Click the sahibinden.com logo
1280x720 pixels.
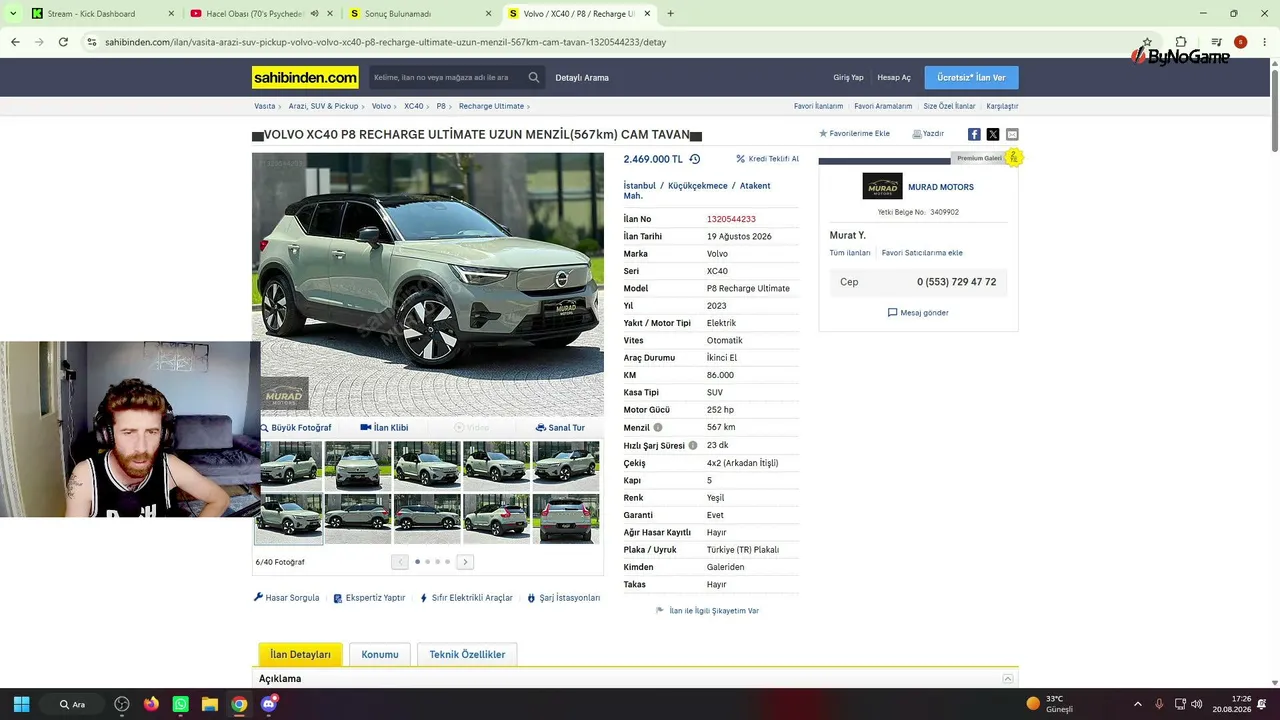[305, 77]
